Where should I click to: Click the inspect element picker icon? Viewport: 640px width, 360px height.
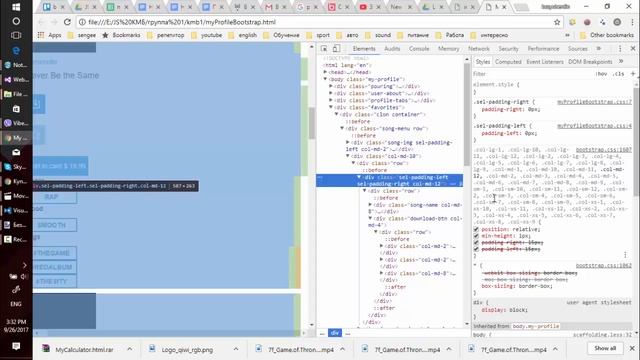pyautogui.click(x=324, y=49)
